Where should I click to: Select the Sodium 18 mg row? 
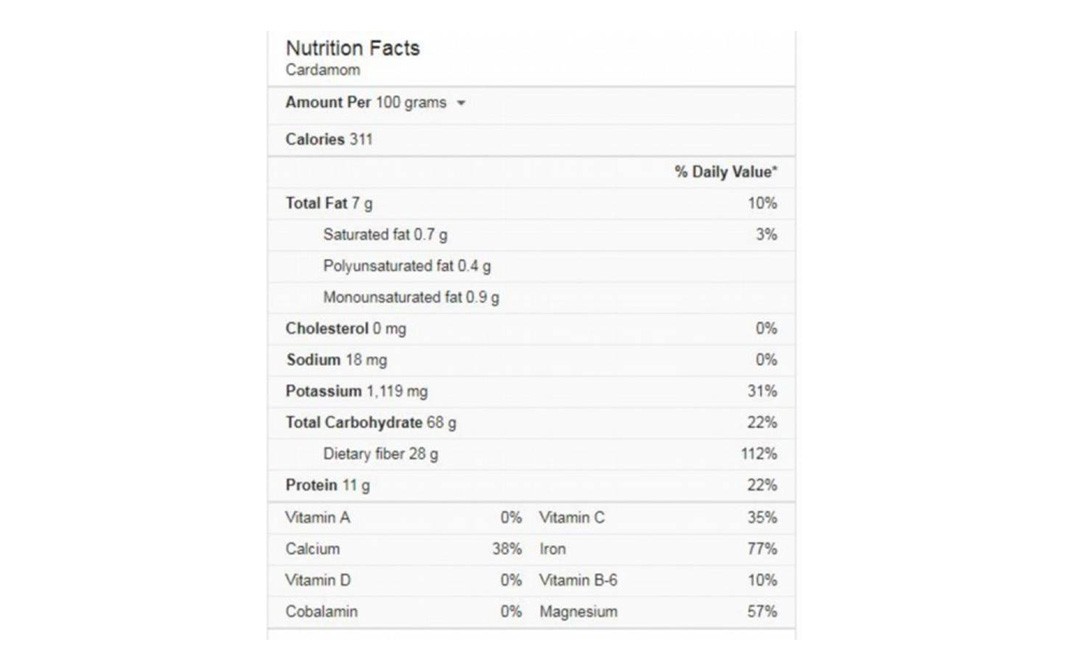click(x=531, y=360)
